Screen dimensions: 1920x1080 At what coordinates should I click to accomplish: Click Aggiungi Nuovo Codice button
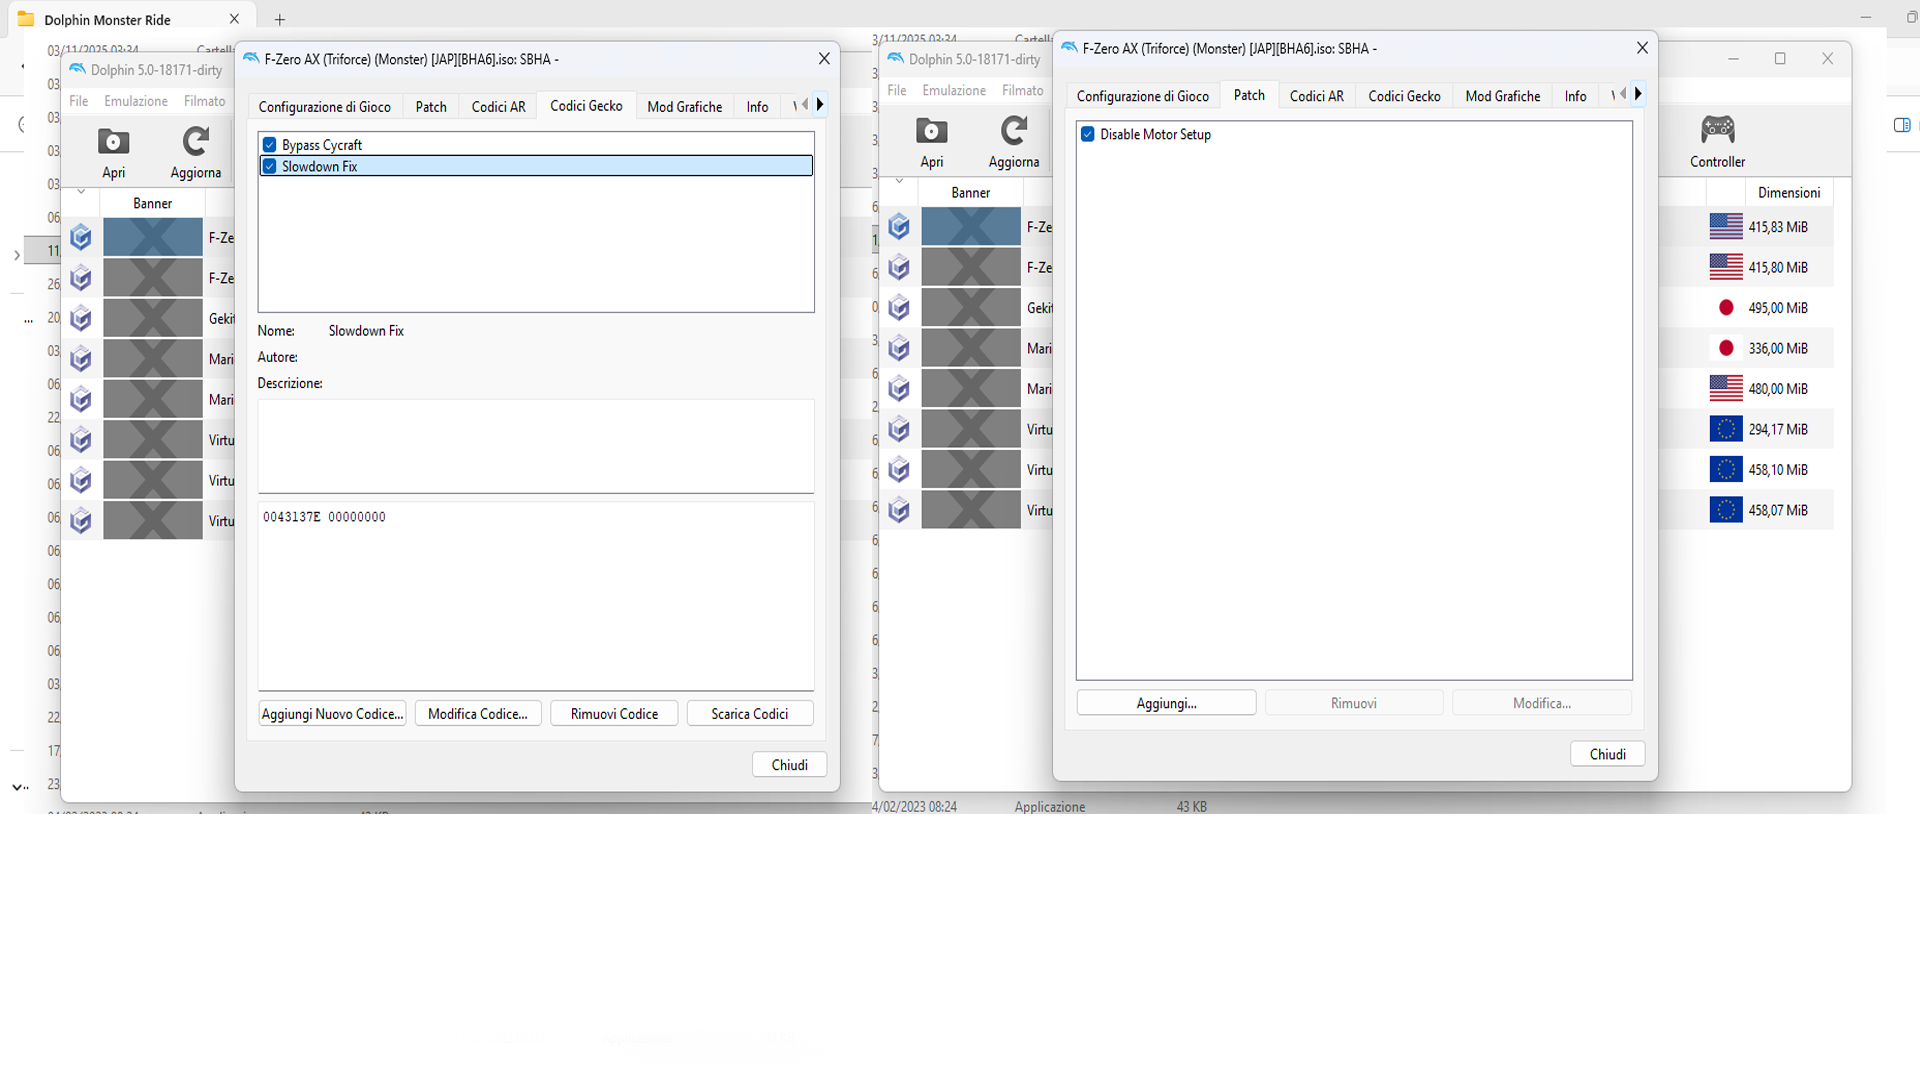tap(332, 714)
